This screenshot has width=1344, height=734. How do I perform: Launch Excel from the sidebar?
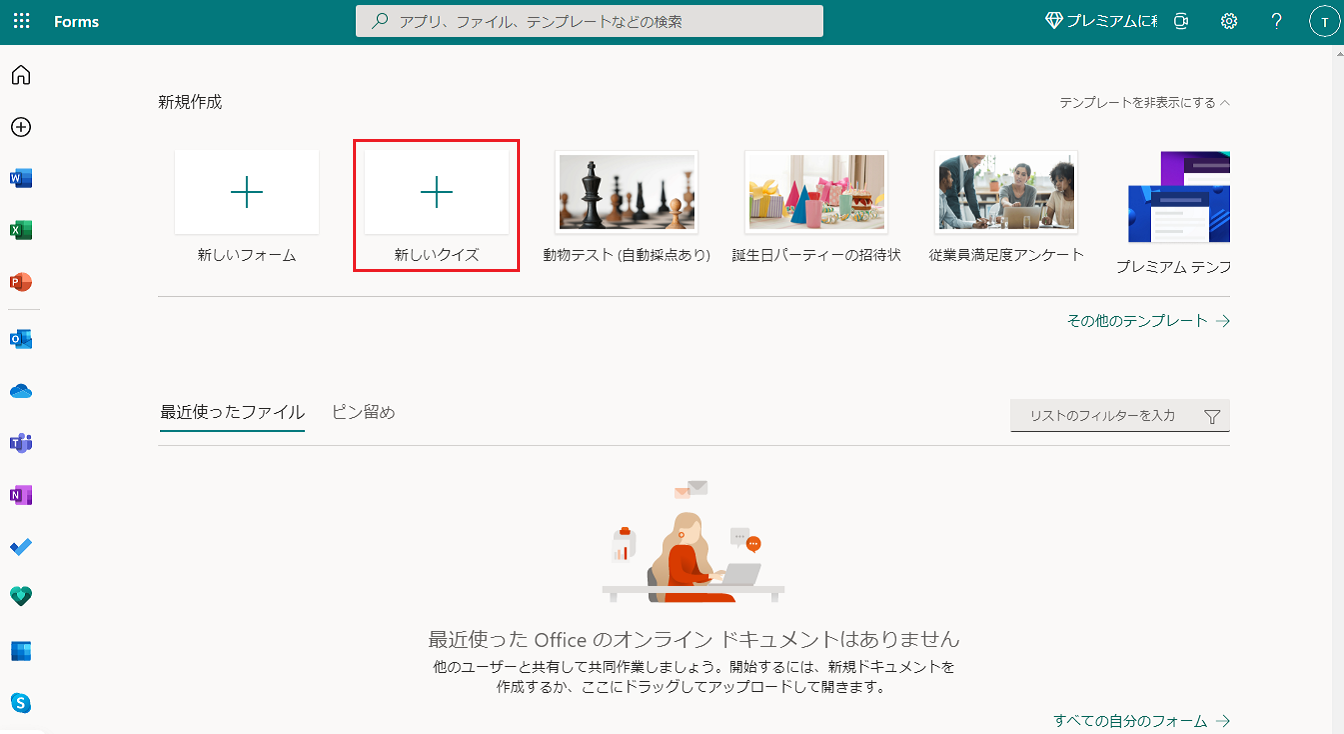coord(21,231)
